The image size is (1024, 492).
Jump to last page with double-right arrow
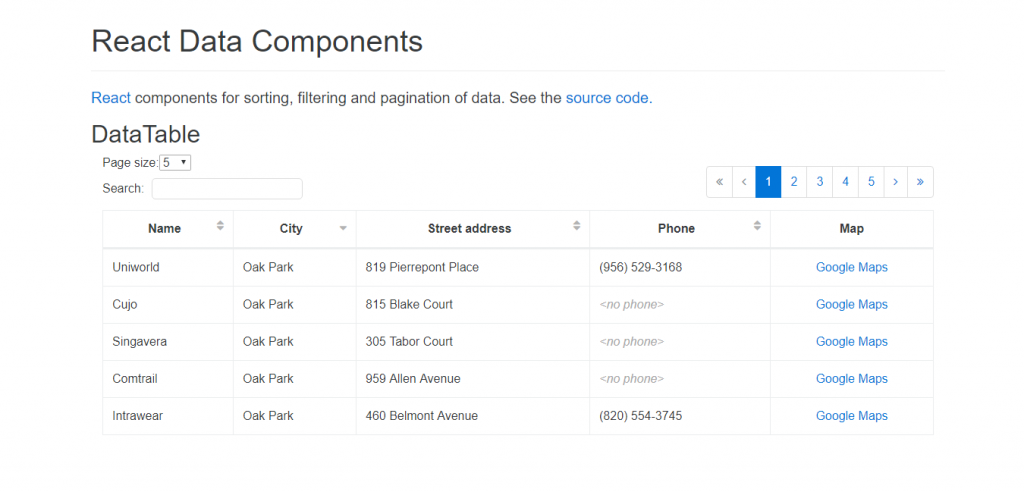[x=920, y=182]
